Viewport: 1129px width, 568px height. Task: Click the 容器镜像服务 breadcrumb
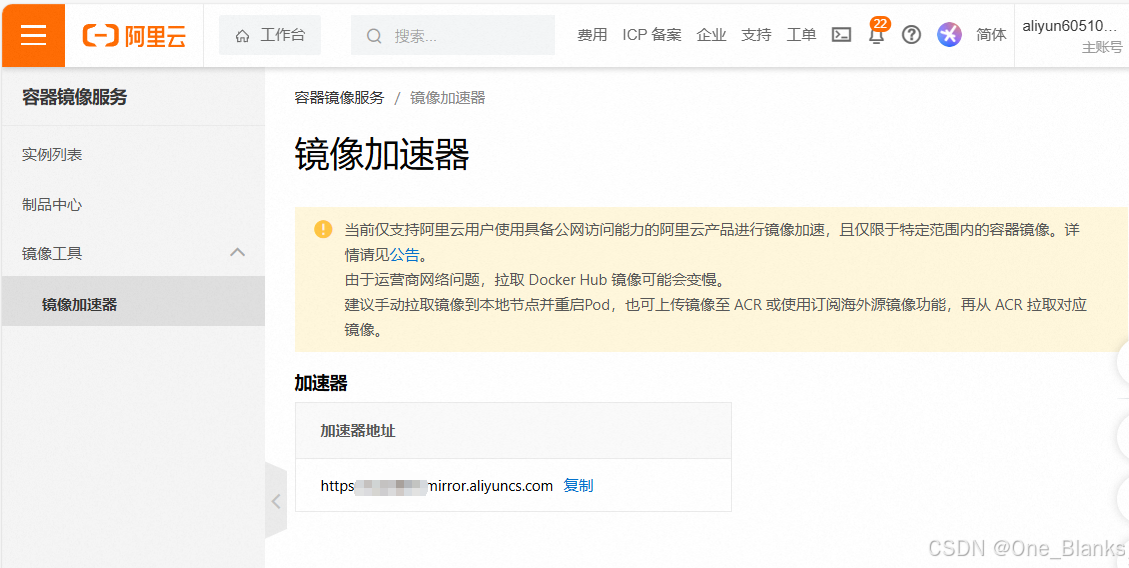click(339, 98)
